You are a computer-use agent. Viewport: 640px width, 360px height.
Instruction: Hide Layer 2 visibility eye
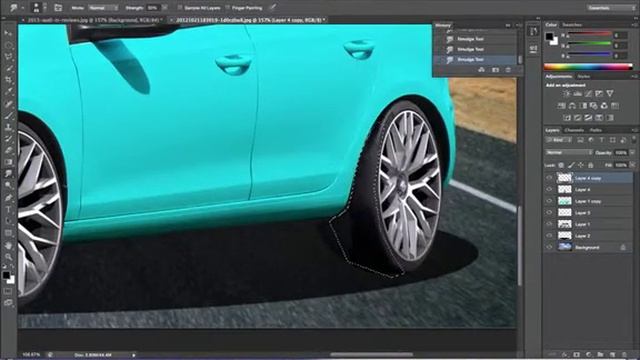click(x=549, y=236)
